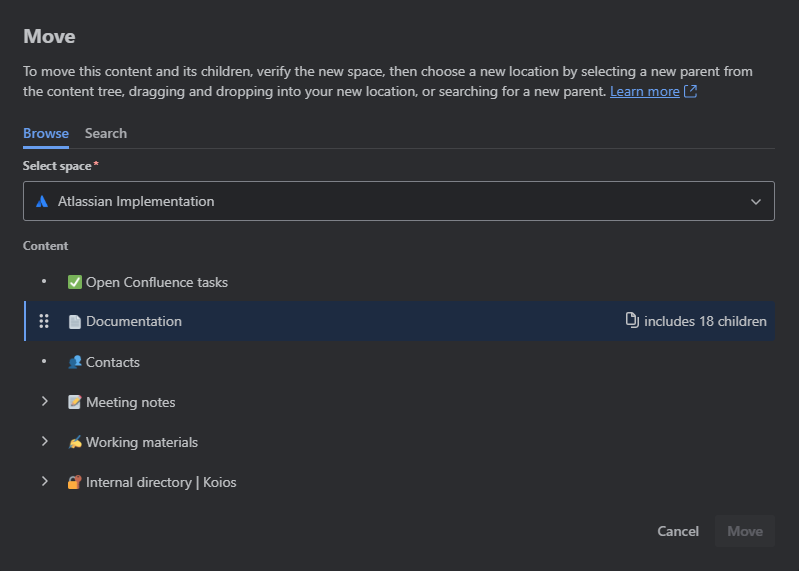Click the pages icon by includes 18 children
This screenshot has height=571, width=799.
[x=632, y=321]
